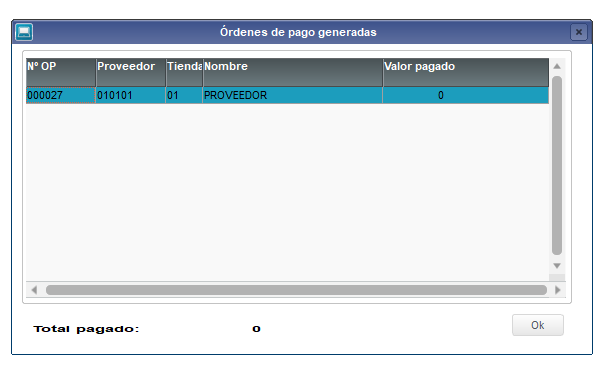Sort by Nº OP column header
This screenshot has height=369, width=597.
pos(61,72)
